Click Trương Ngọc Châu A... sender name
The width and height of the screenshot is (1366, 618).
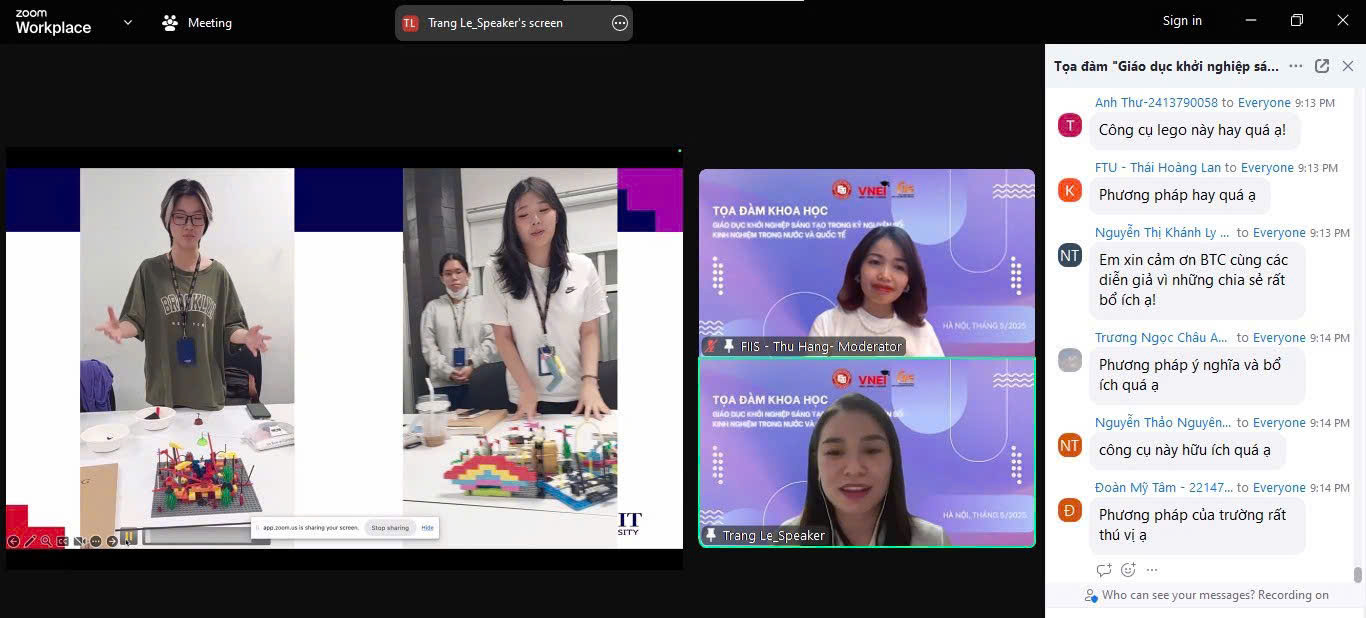coord(1162,337)
